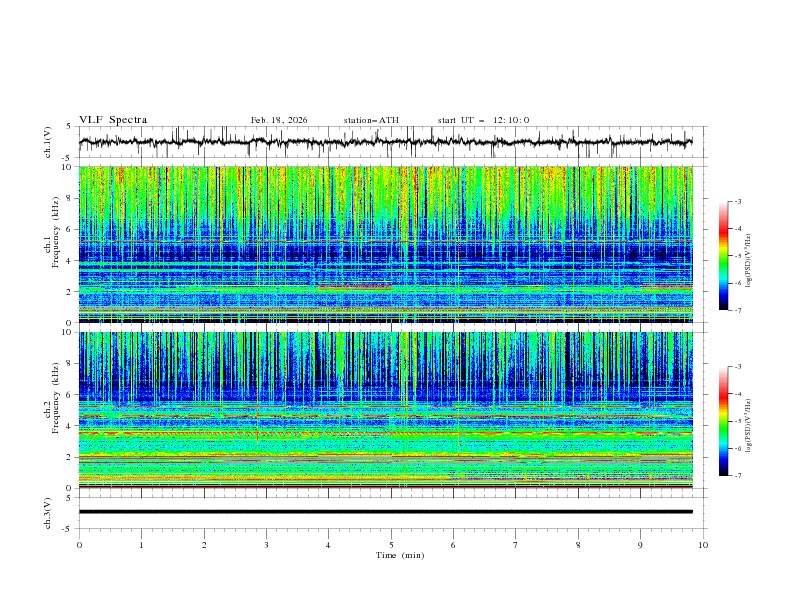Click the ch.1 "Frequency (kHz)" axis label
This screenshot has height=612, width=792.
56,233
